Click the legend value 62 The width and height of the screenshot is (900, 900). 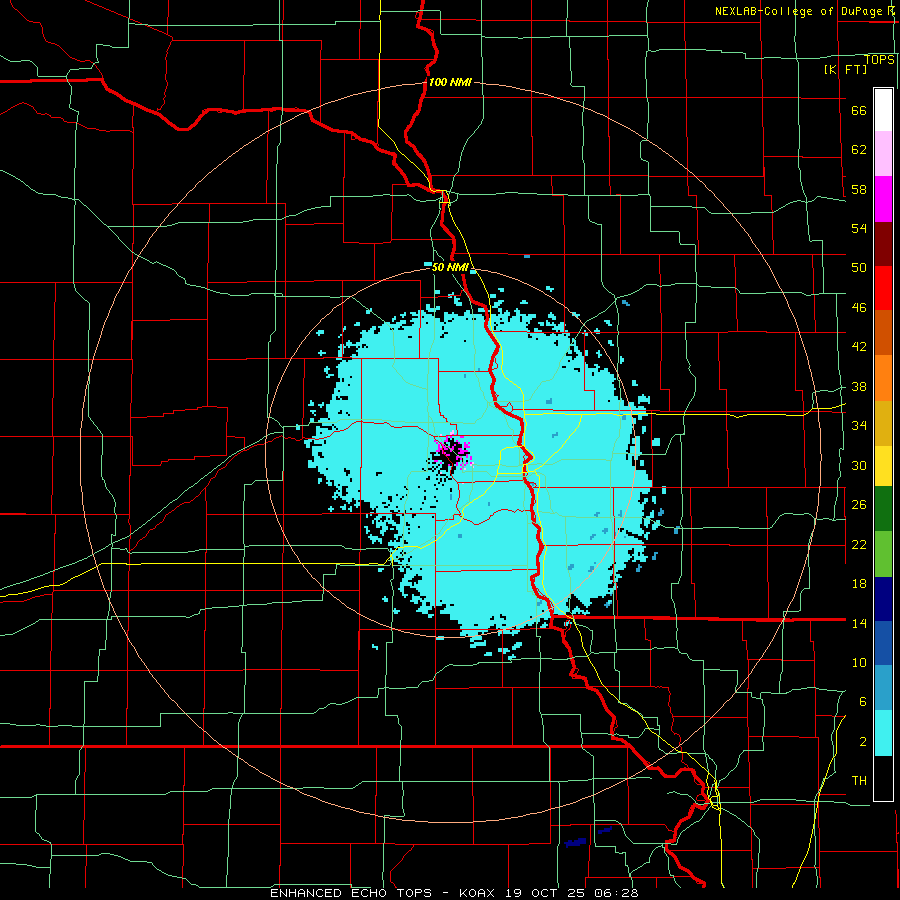pyautogui.click(x=859, y=150)
